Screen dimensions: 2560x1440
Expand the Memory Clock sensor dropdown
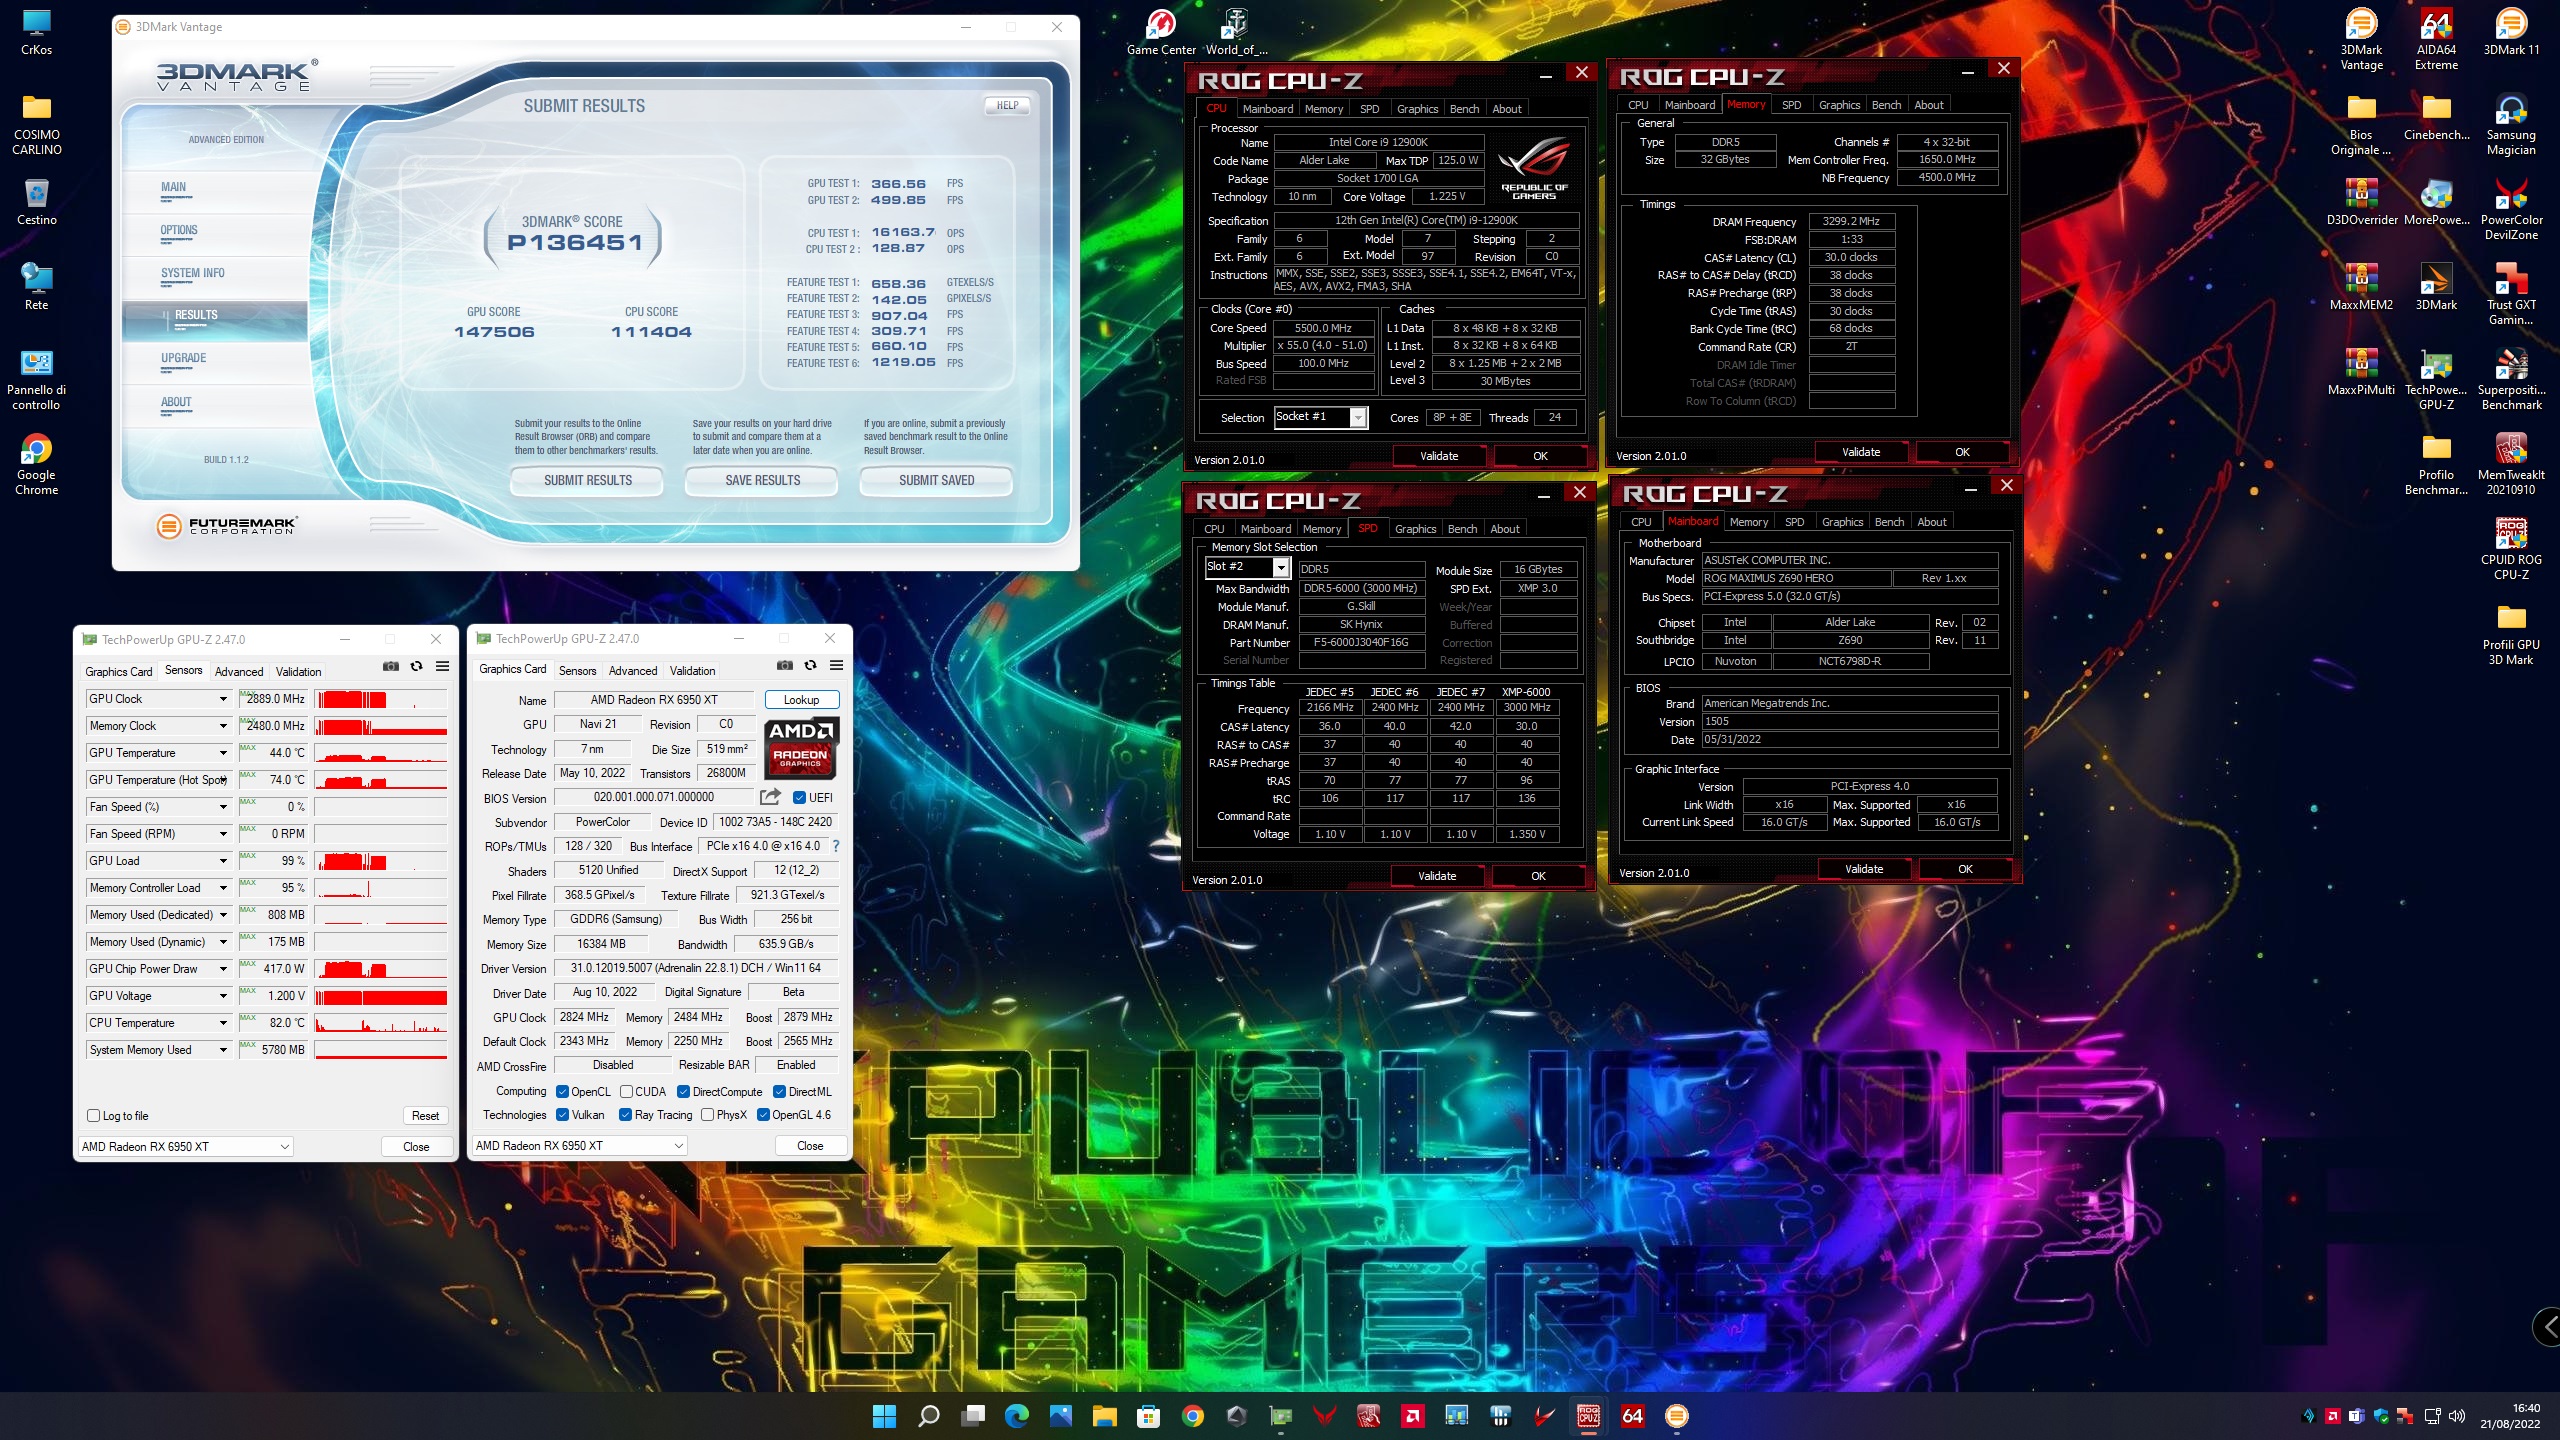tap(223, 726)
